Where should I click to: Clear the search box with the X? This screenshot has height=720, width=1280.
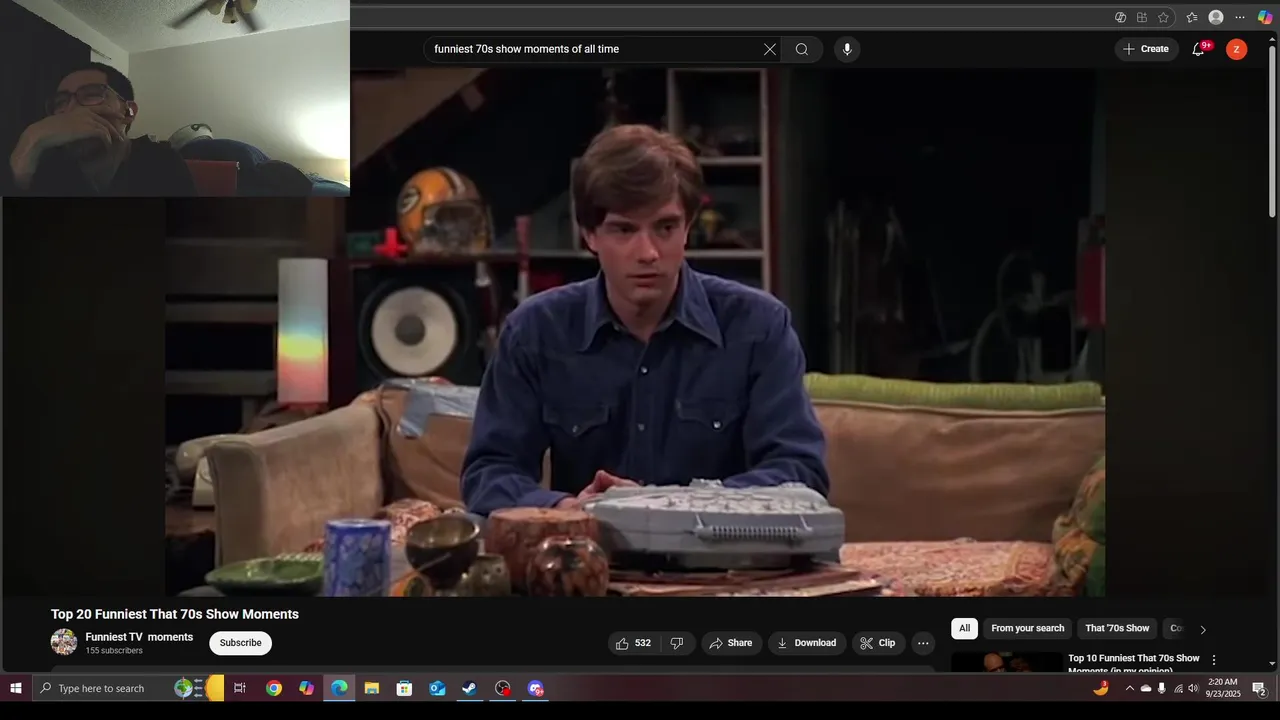(770, 49)
